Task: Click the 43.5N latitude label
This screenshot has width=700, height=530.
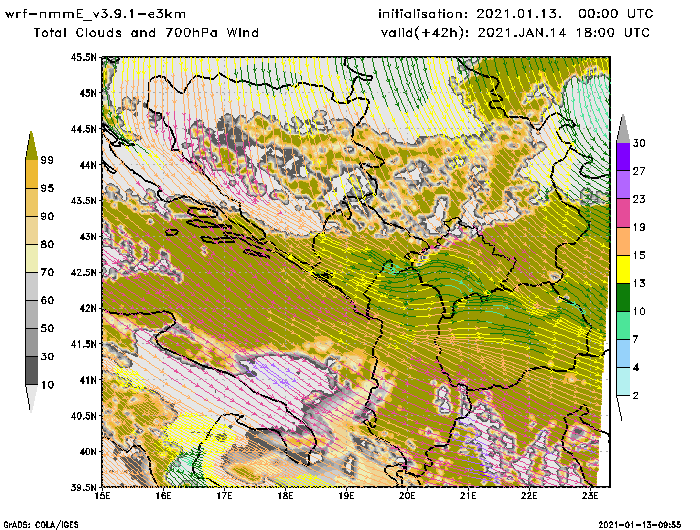Action: [x=83, y=200]
